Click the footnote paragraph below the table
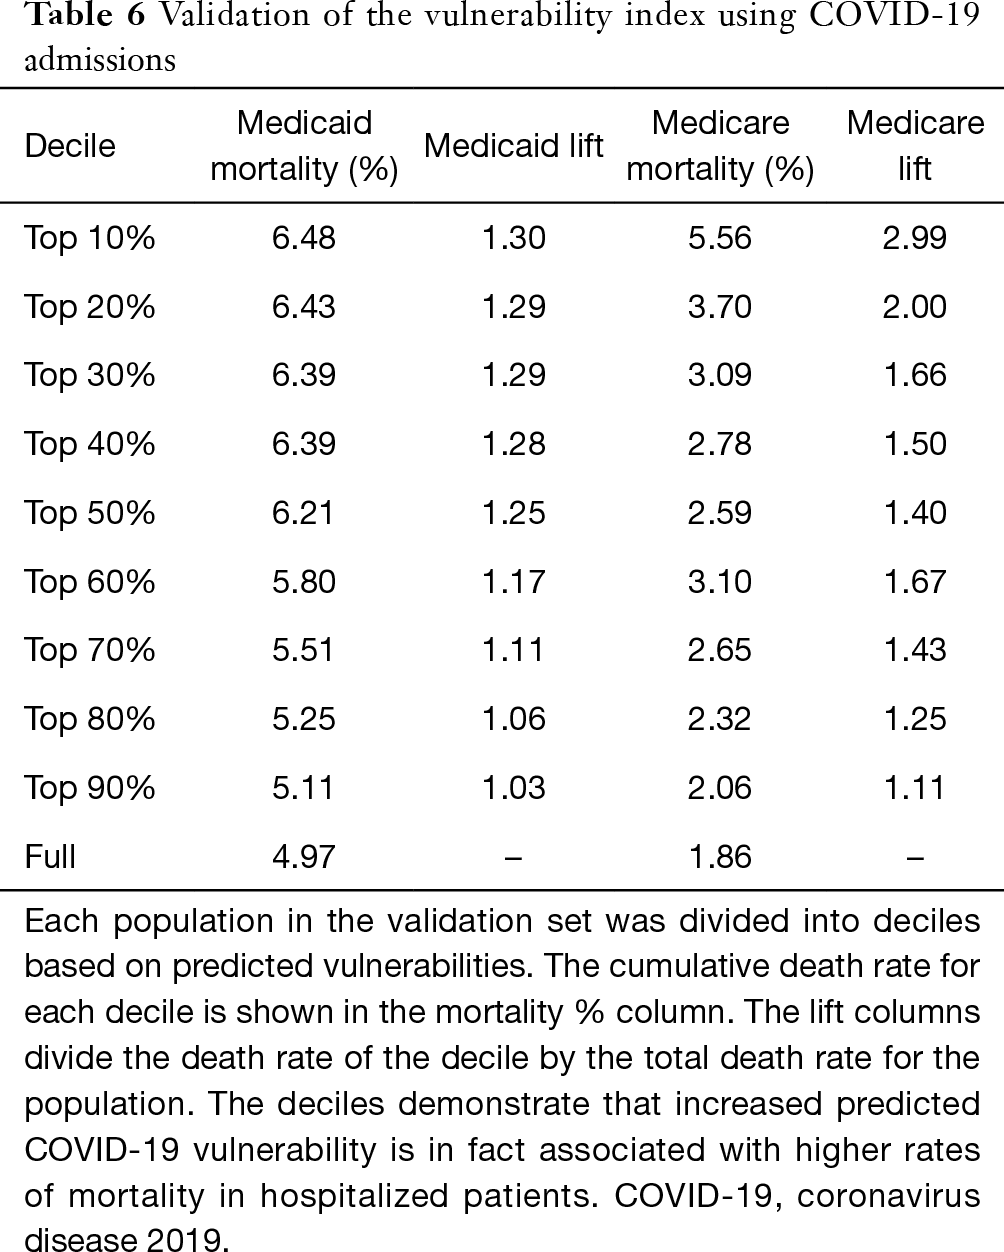The height and width of the screenshot is (1252, 1004). pyautogui.click(x=502, y=1080)
